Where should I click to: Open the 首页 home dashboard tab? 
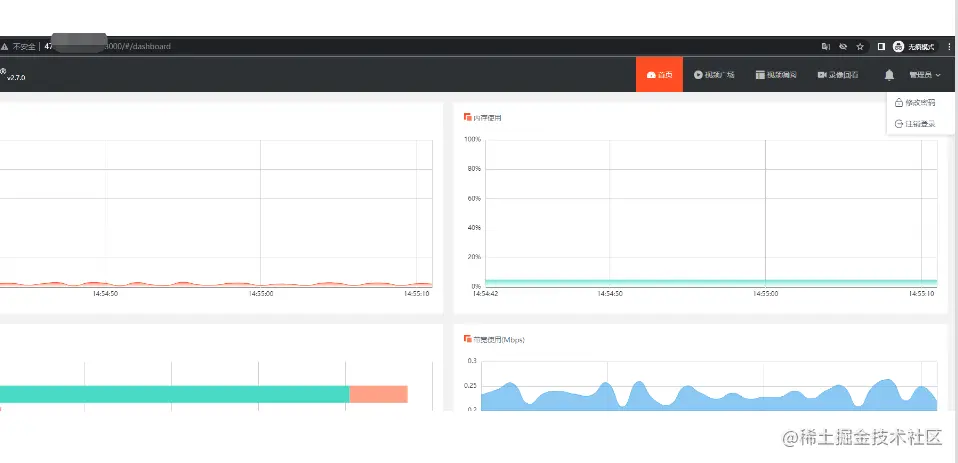pos(659,75)
